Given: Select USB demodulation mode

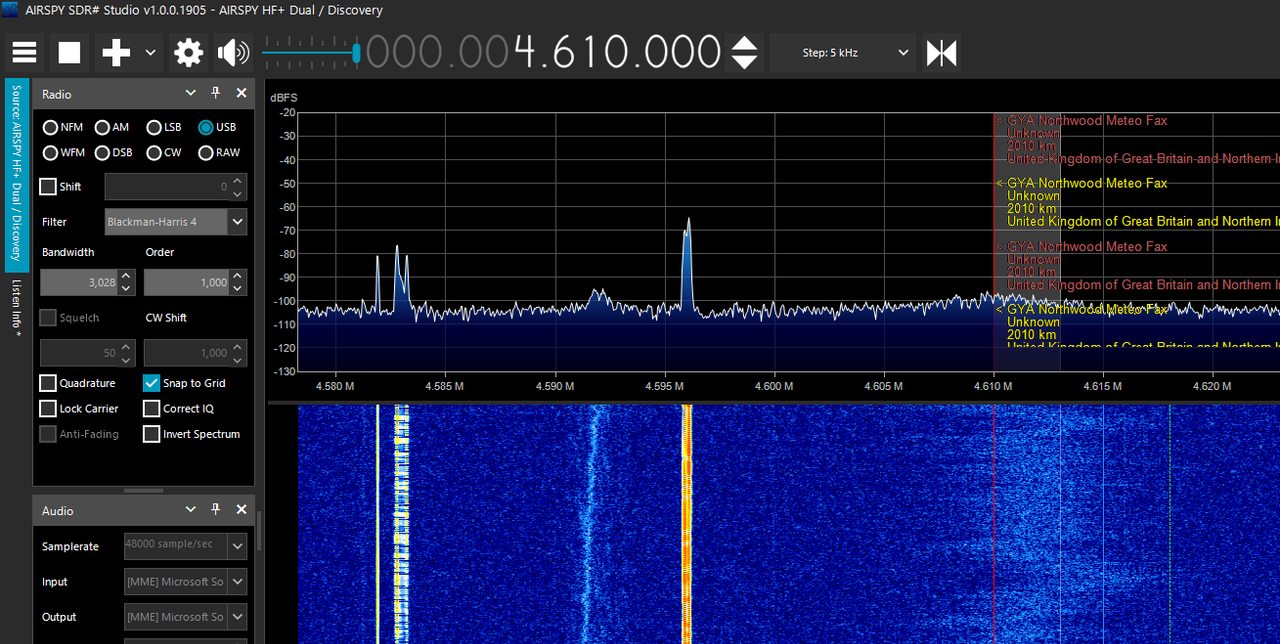Looking at the screenshot, I should [x=217, y=127].
